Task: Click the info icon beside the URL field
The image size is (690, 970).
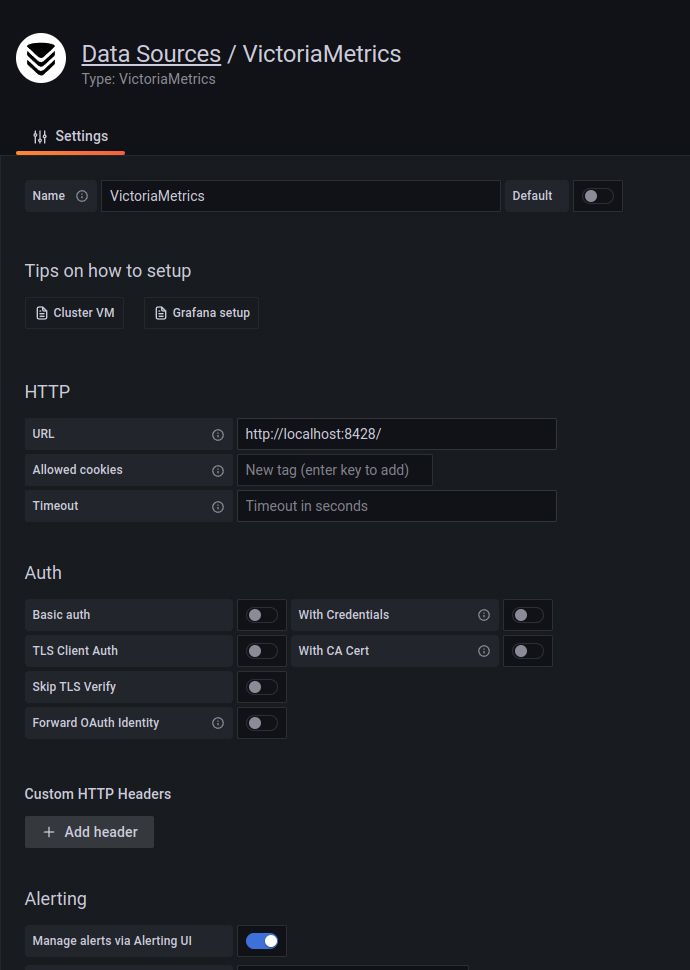Action: coord(218,434)
